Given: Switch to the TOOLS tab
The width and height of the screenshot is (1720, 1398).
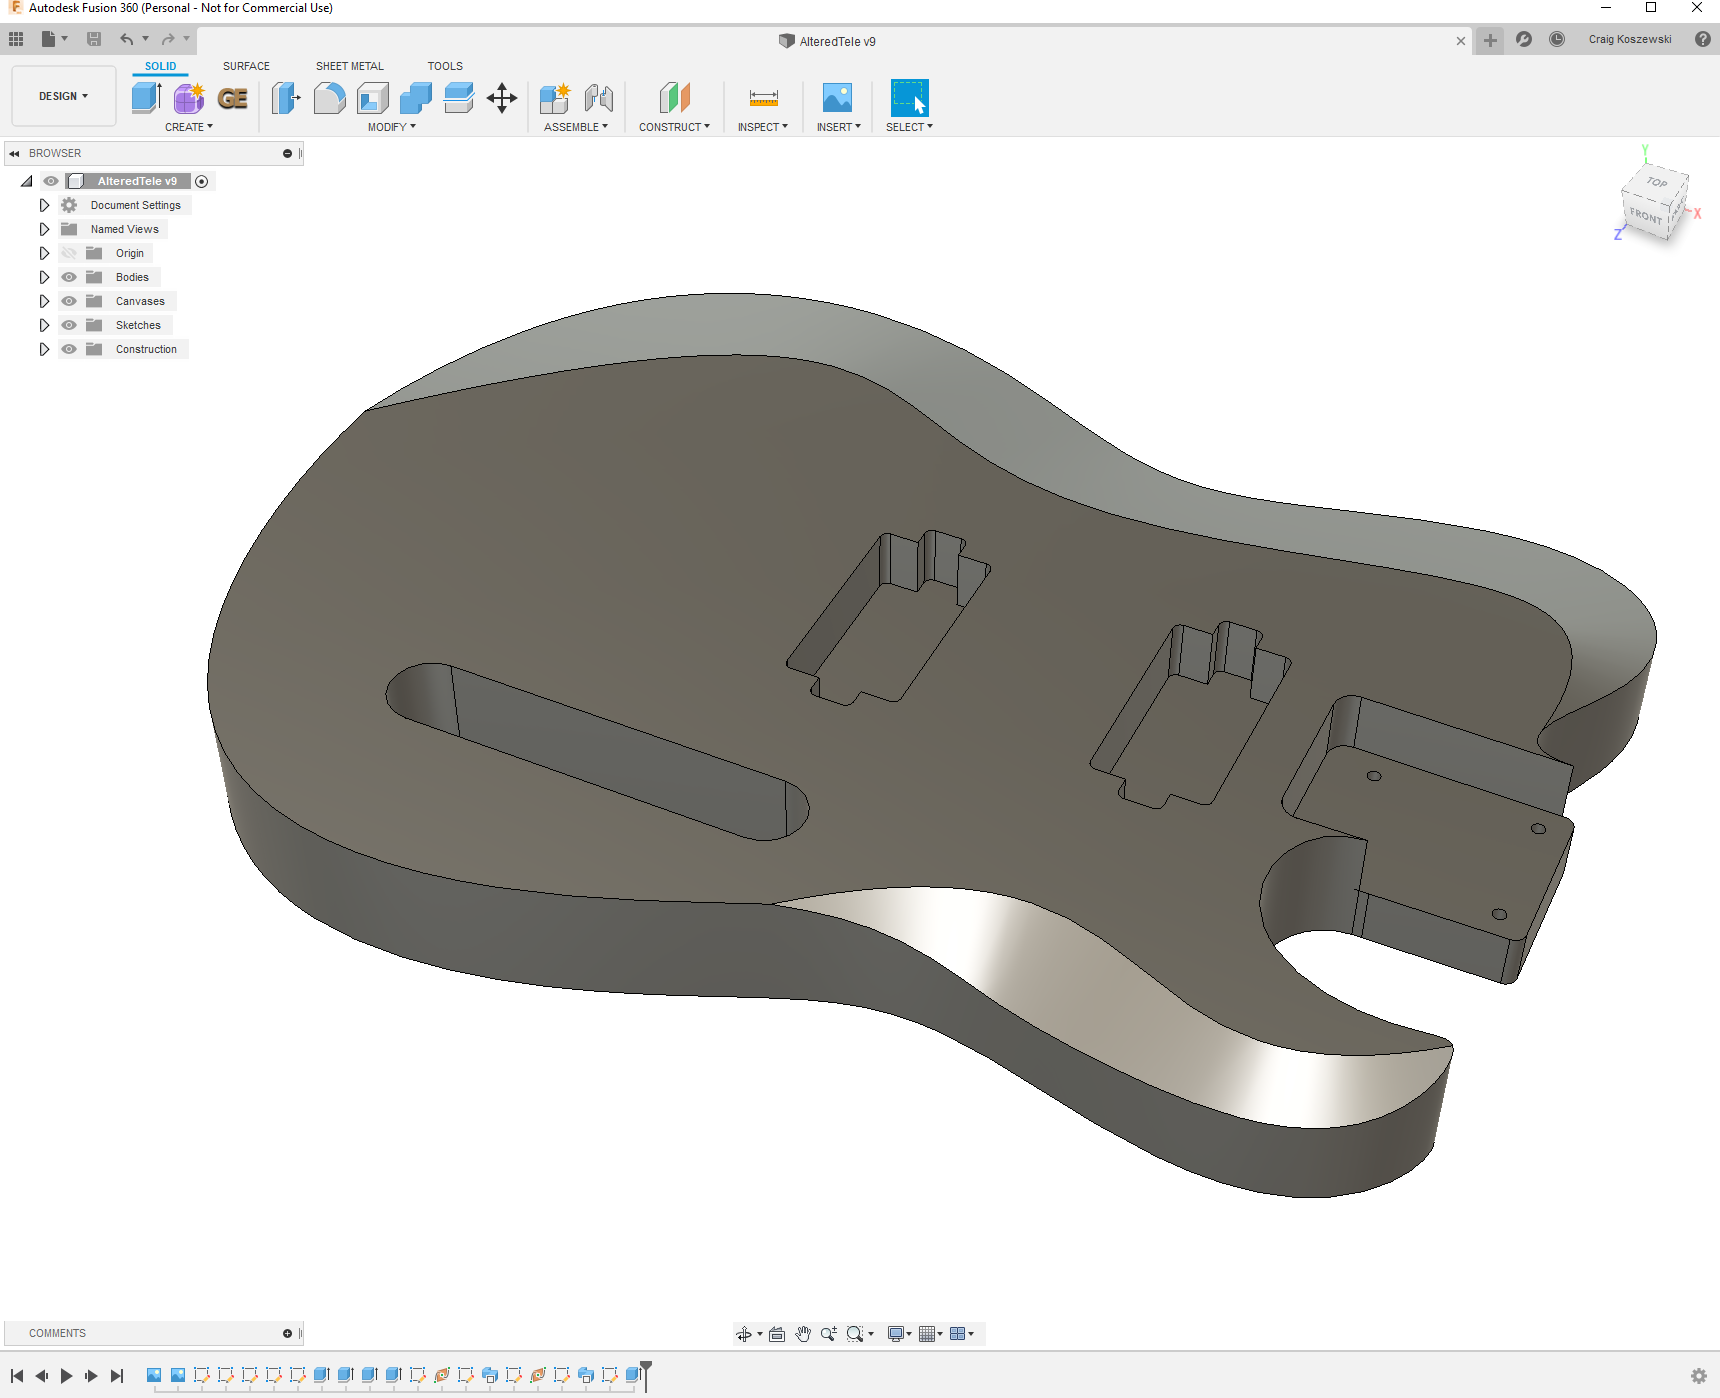Looking at the screenshot, I should click(x=445, y=66).
